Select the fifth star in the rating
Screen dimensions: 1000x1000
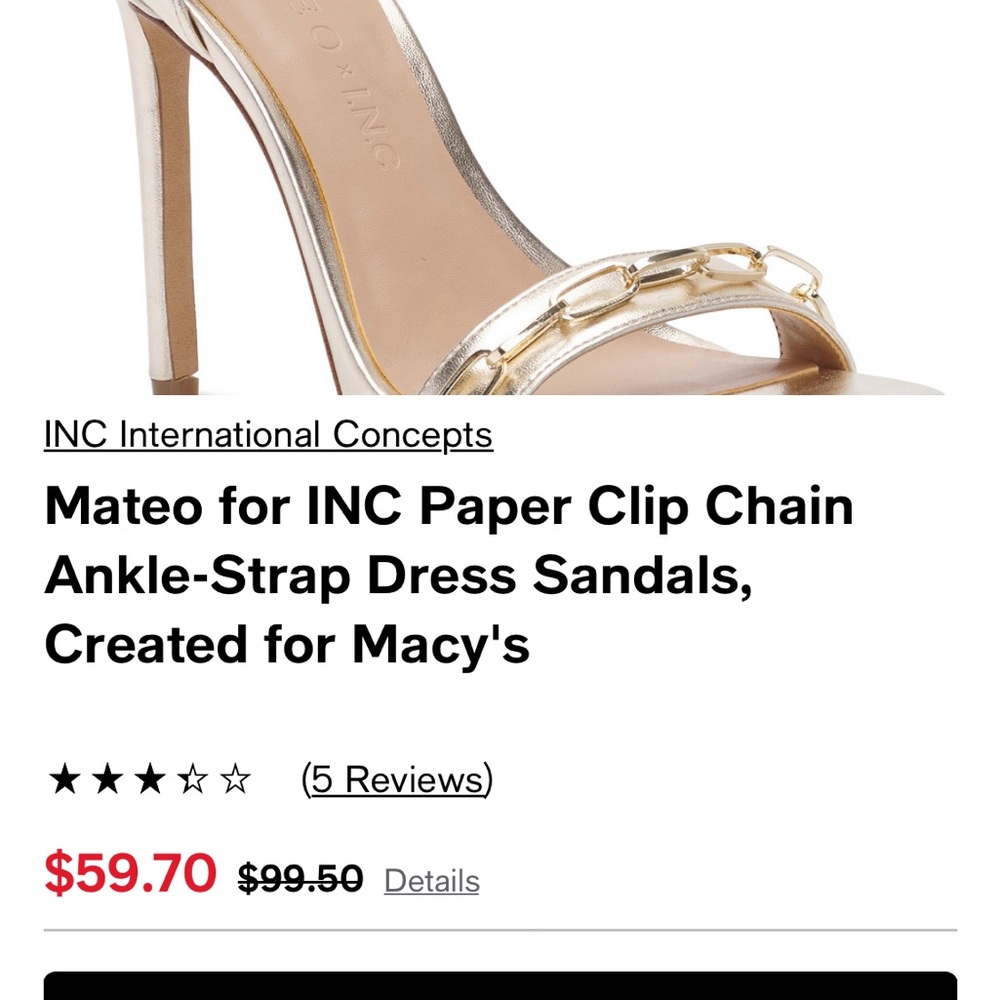pyautogui.click(x=233, y=779)
